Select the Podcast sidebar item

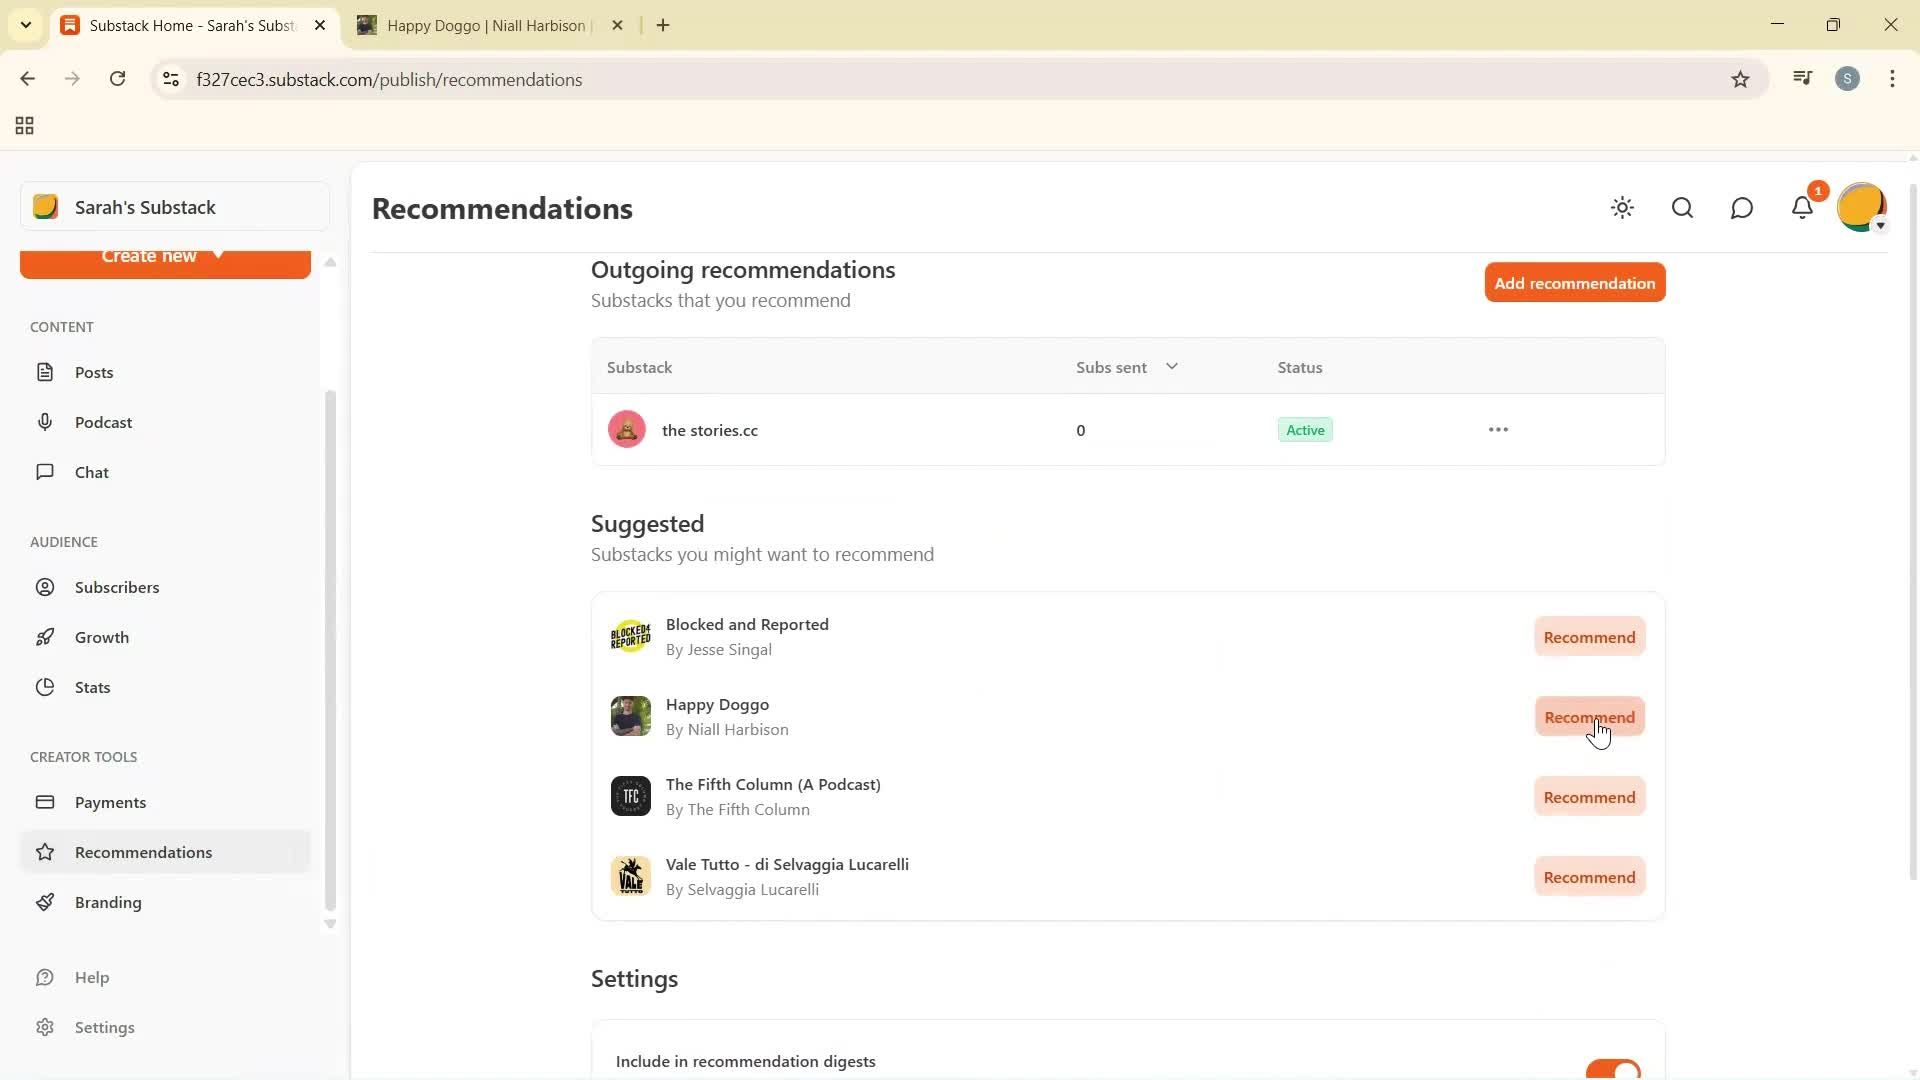104,422
